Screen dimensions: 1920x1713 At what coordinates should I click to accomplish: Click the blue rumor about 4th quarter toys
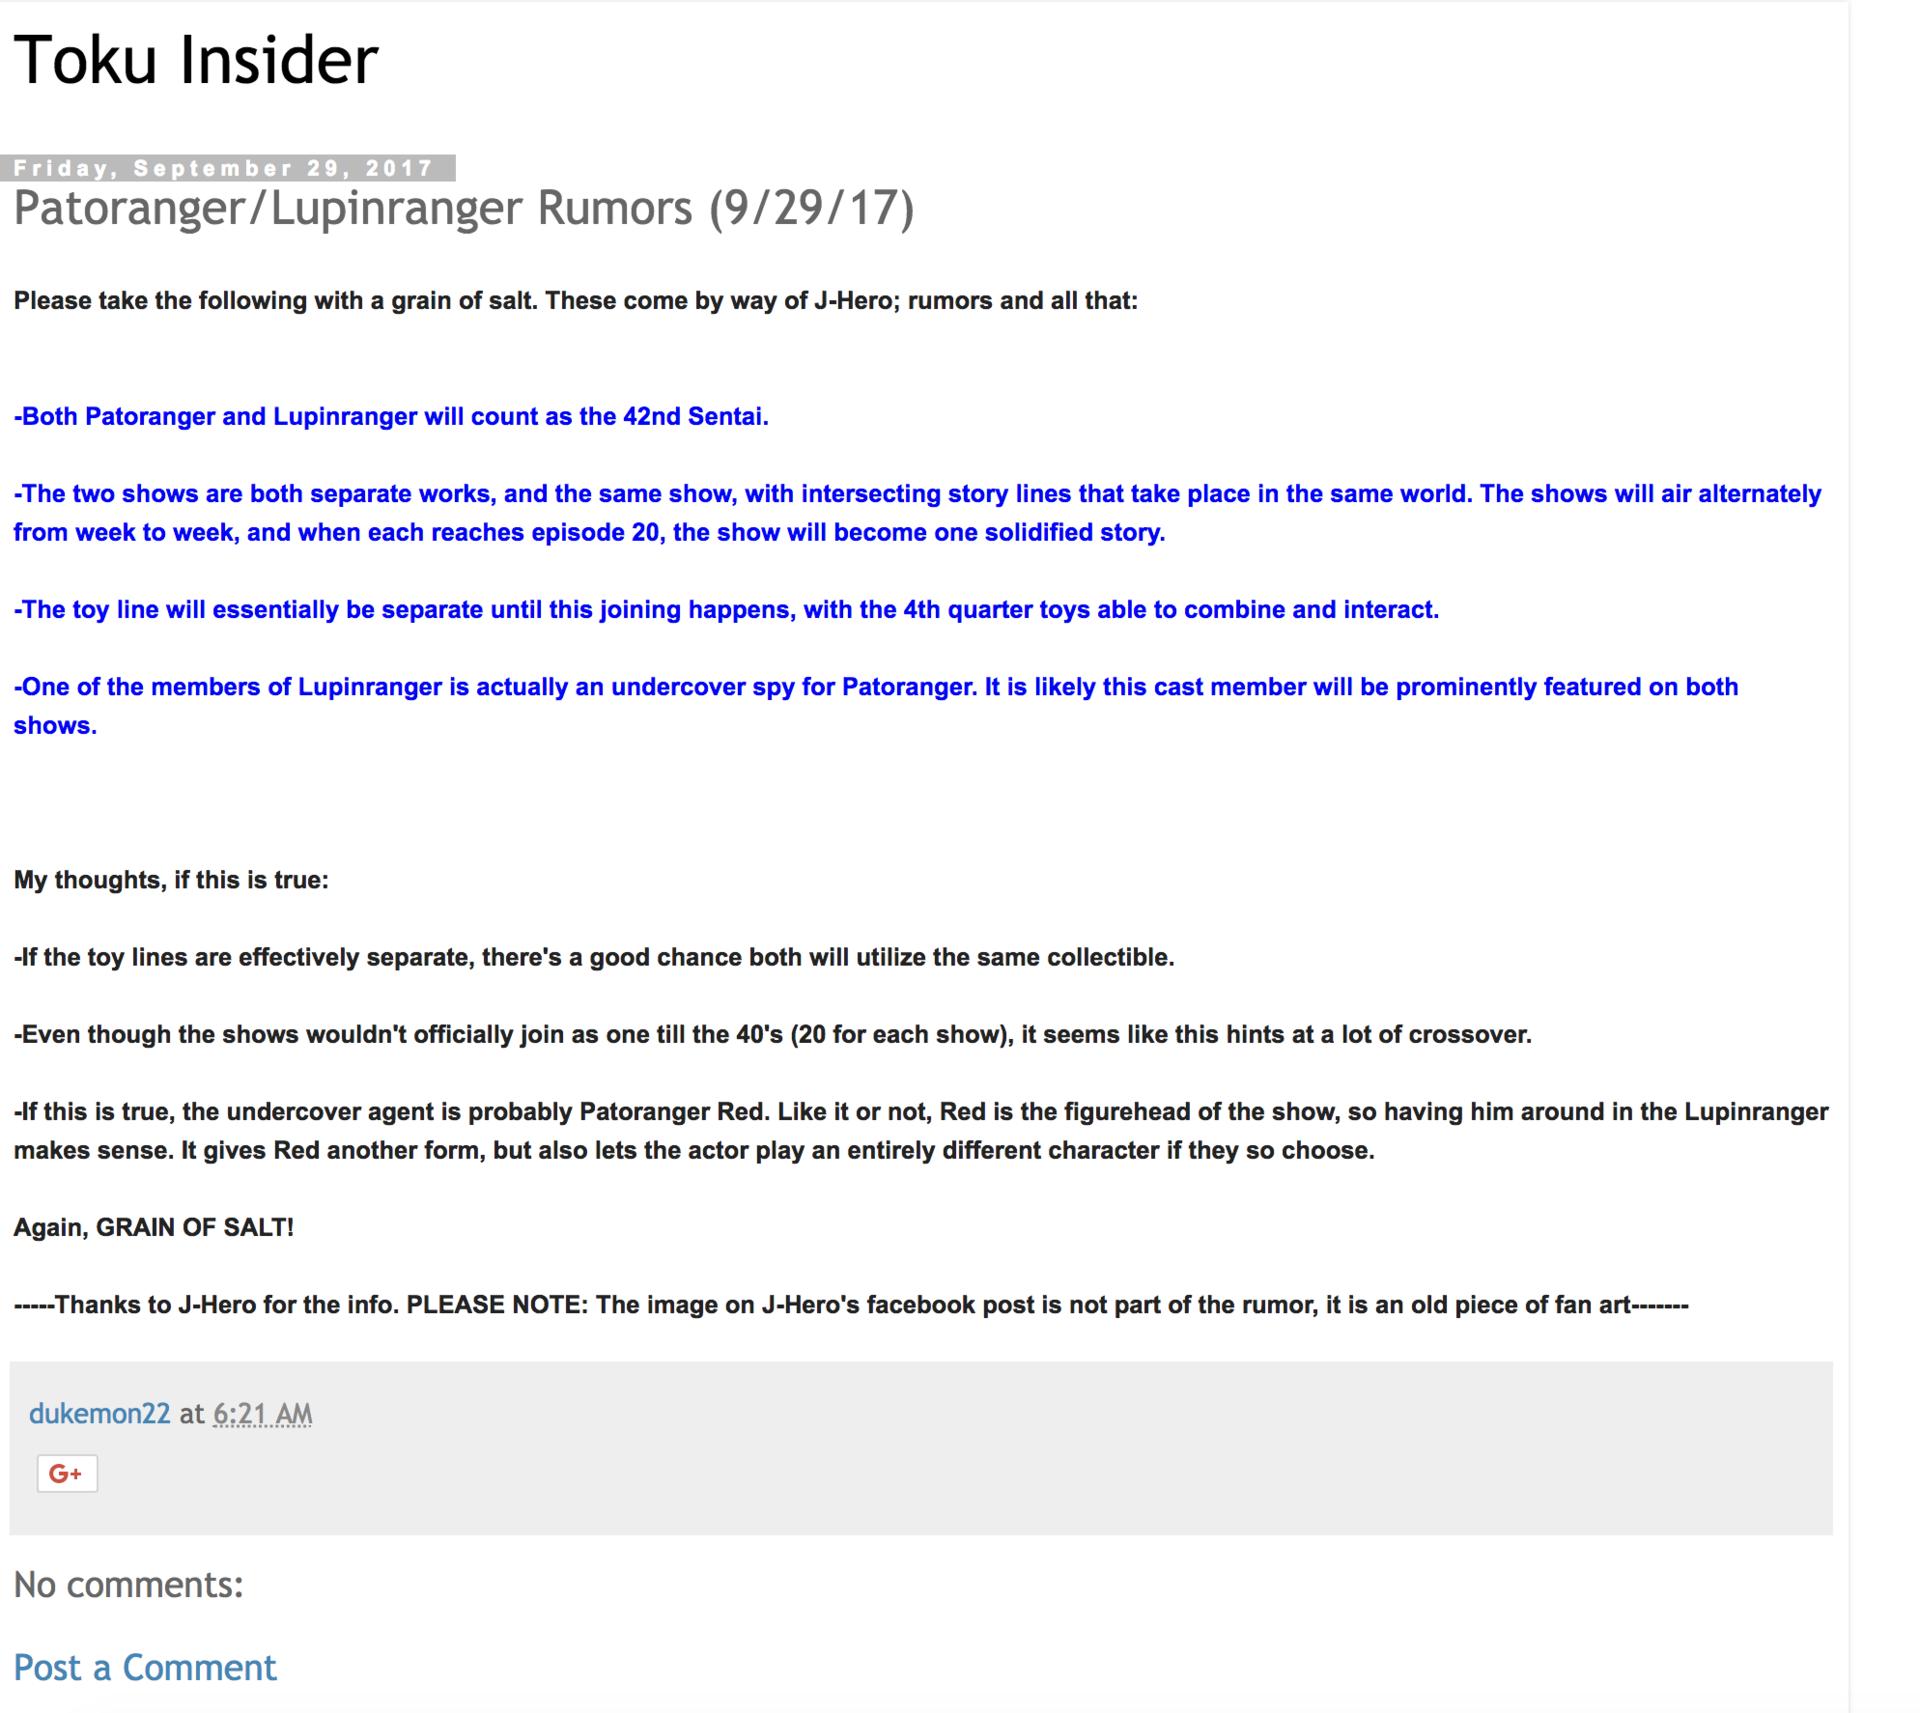(x=726, y=610)
